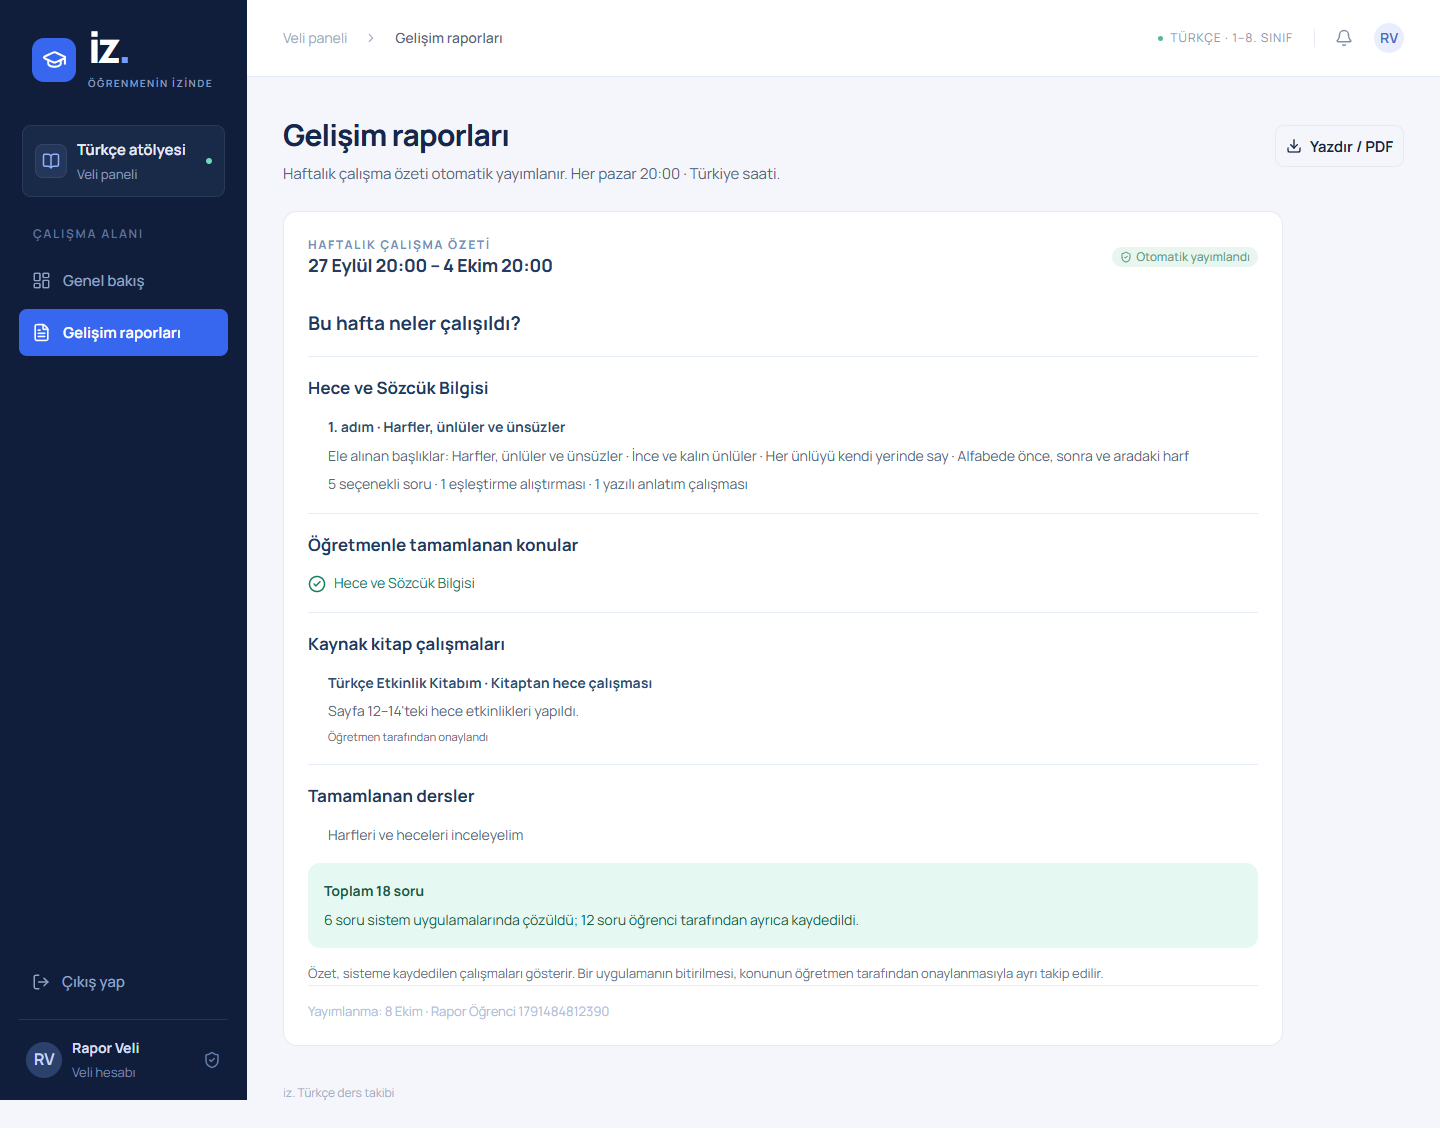Image resolution: width=1440 pixels, height=1128 pixels.
Task: Click the RV avatar in sidebar footer
Action: coord(44,1060)
